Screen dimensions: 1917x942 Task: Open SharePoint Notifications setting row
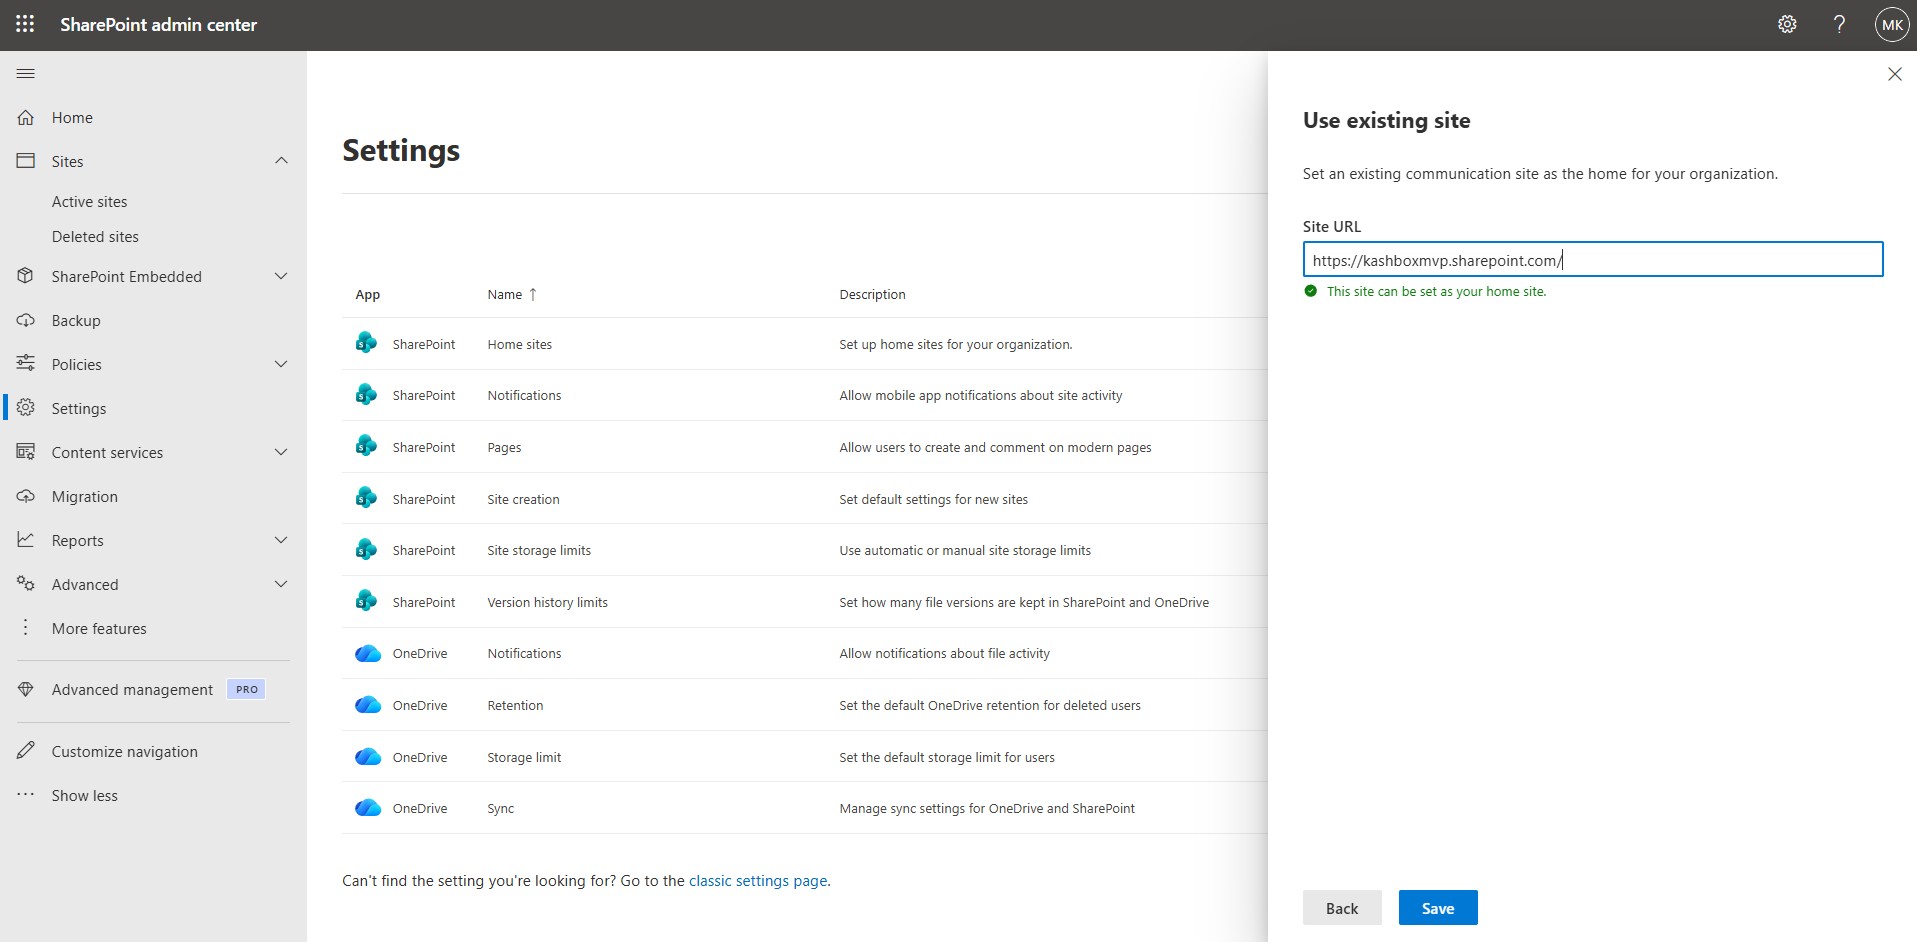(x=524, y=395)
